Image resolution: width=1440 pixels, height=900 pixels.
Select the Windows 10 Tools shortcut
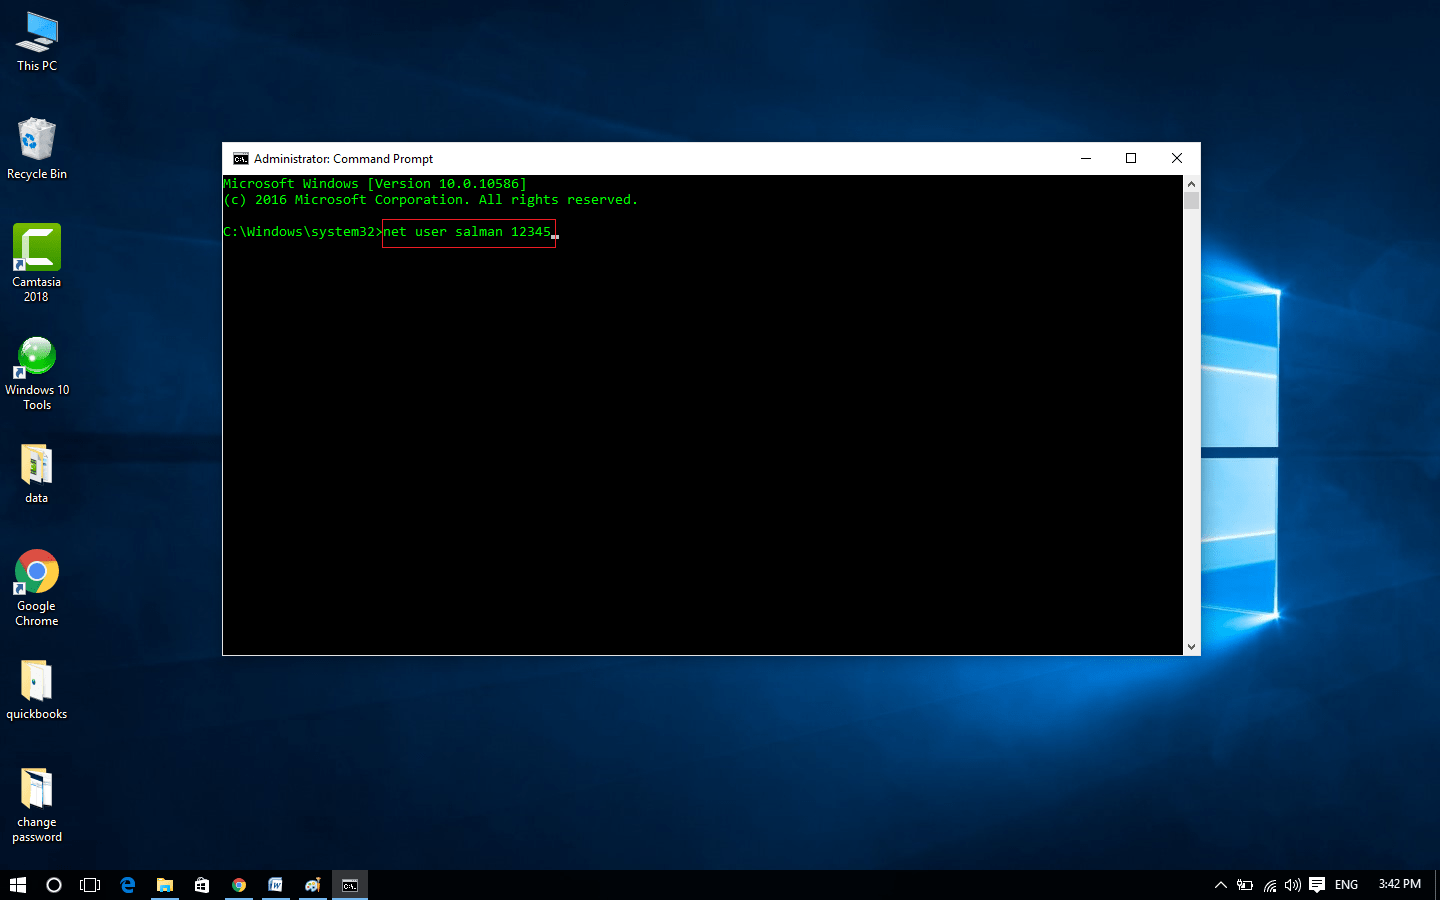point(37,373)
